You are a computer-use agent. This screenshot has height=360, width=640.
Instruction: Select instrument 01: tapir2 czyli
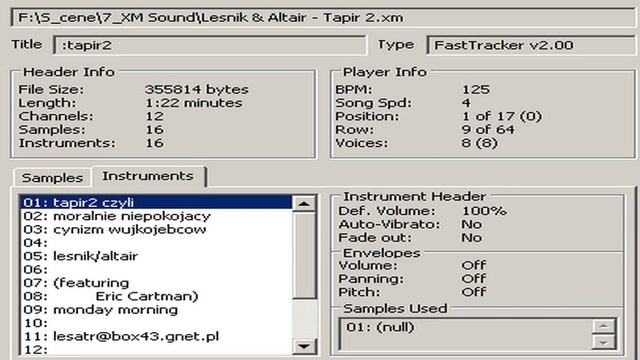[x=156, y=202]
